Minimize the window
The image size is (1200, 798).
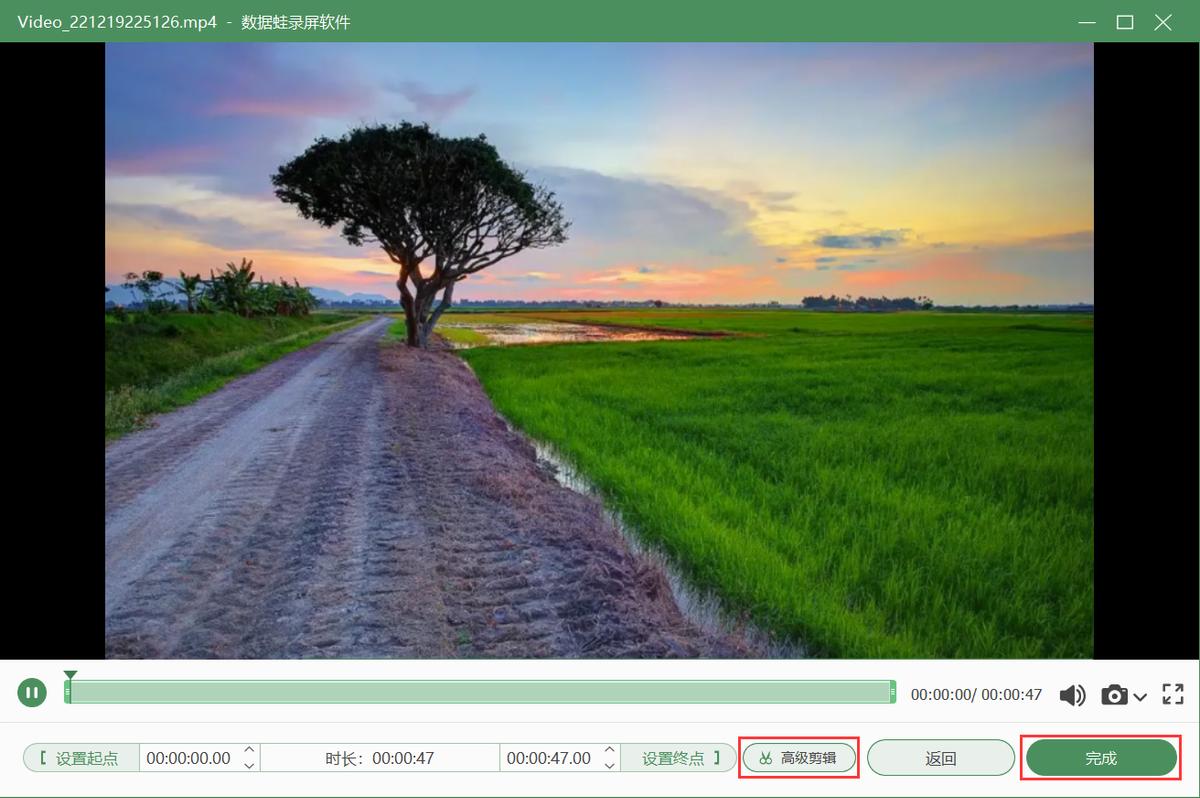click(1086, 22)
